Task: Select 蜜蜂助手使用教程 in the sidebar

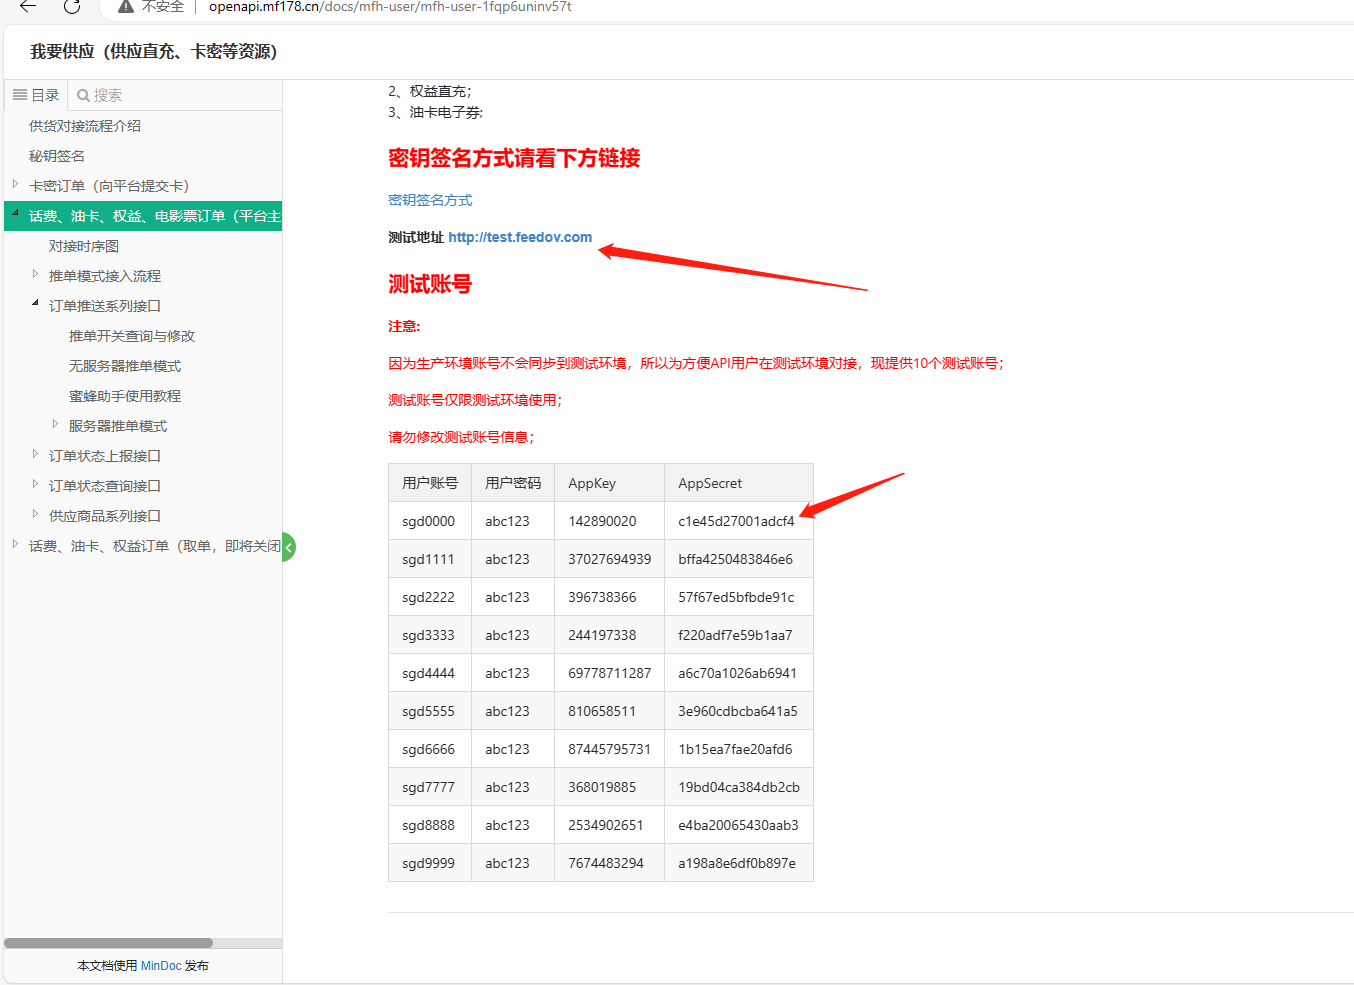Action: pyautogui.click(x=125, y=396)
